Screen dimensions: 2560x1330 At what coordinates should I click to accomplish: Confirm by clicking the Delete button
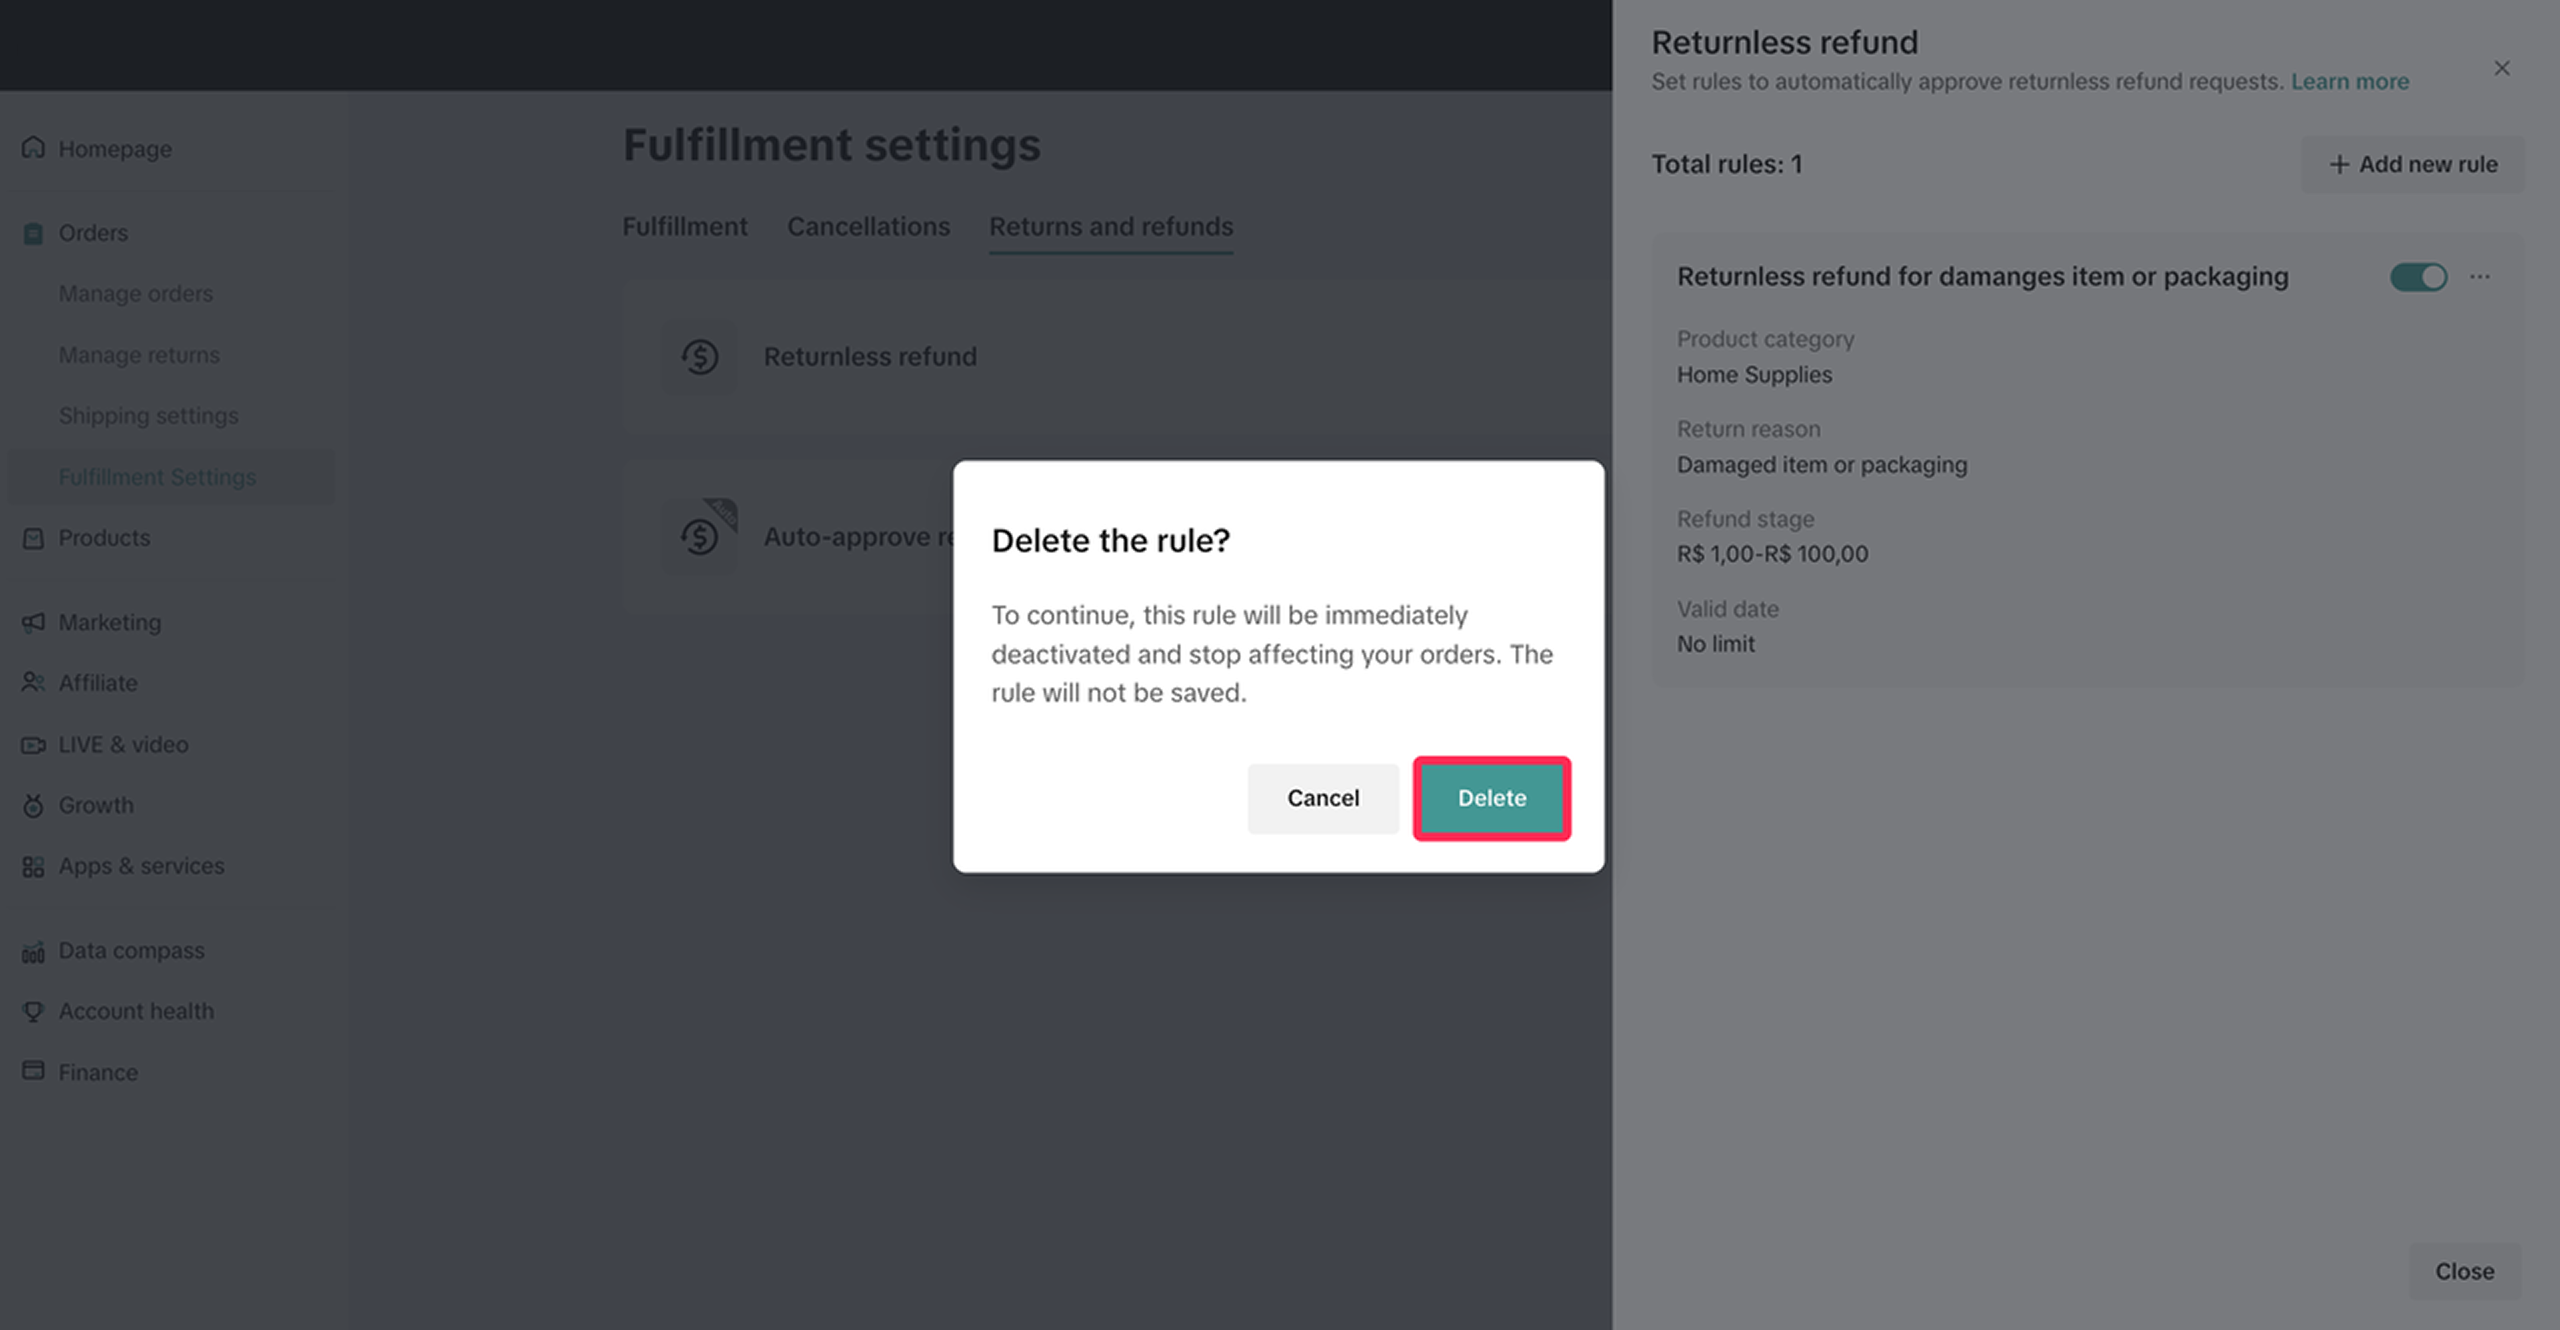[1491, 798]
